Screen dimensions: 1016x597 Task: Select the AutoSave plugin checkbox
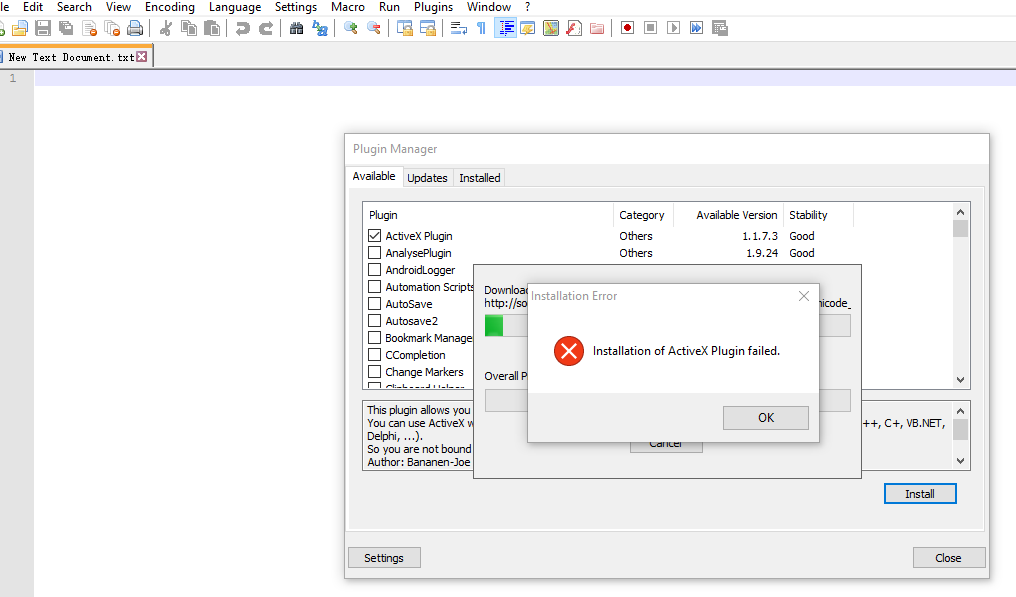click(375, 303)
